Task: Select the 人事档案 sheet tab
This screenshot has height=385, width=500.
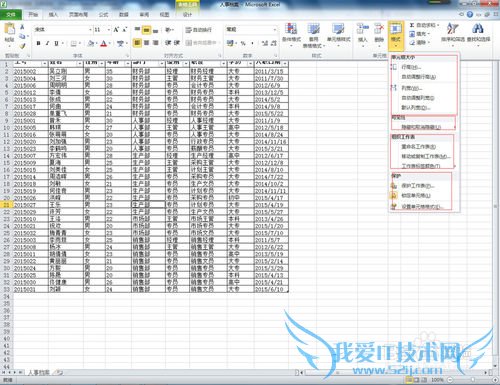Action: pyautogui.click(x=38, y=372)
